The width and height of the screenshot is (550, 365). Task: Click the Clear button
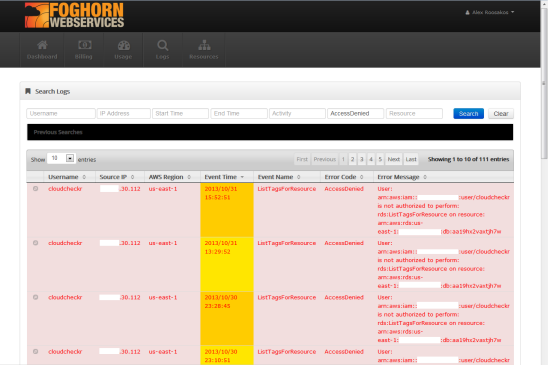(x=501, y=114)
